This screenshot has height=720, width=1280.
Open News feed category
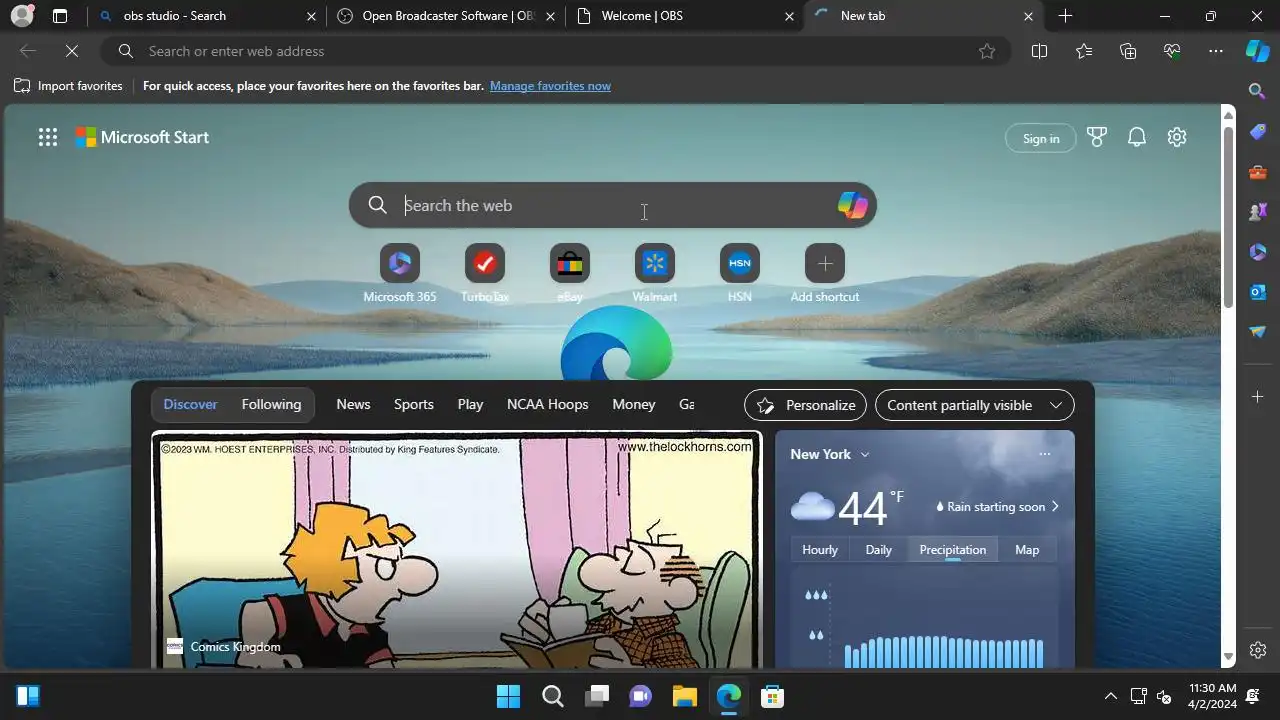coord(353,405)
